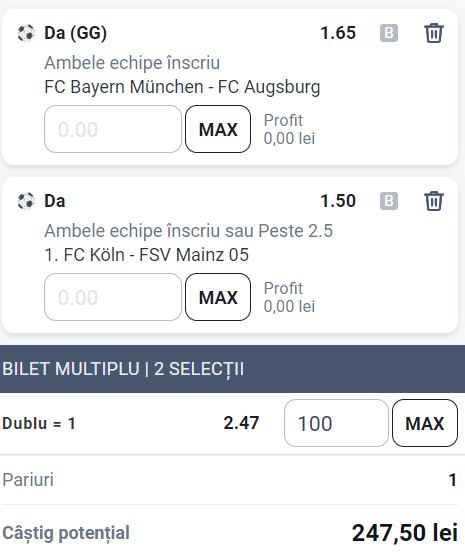
Task: Delete the Bayern München - Augsburg selection
Action: [x=434, y=33]
